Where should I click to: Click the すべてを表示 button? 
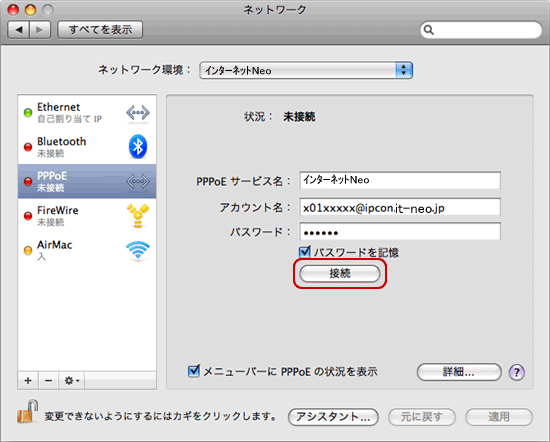pyautogui.click(x=100, y=29)
